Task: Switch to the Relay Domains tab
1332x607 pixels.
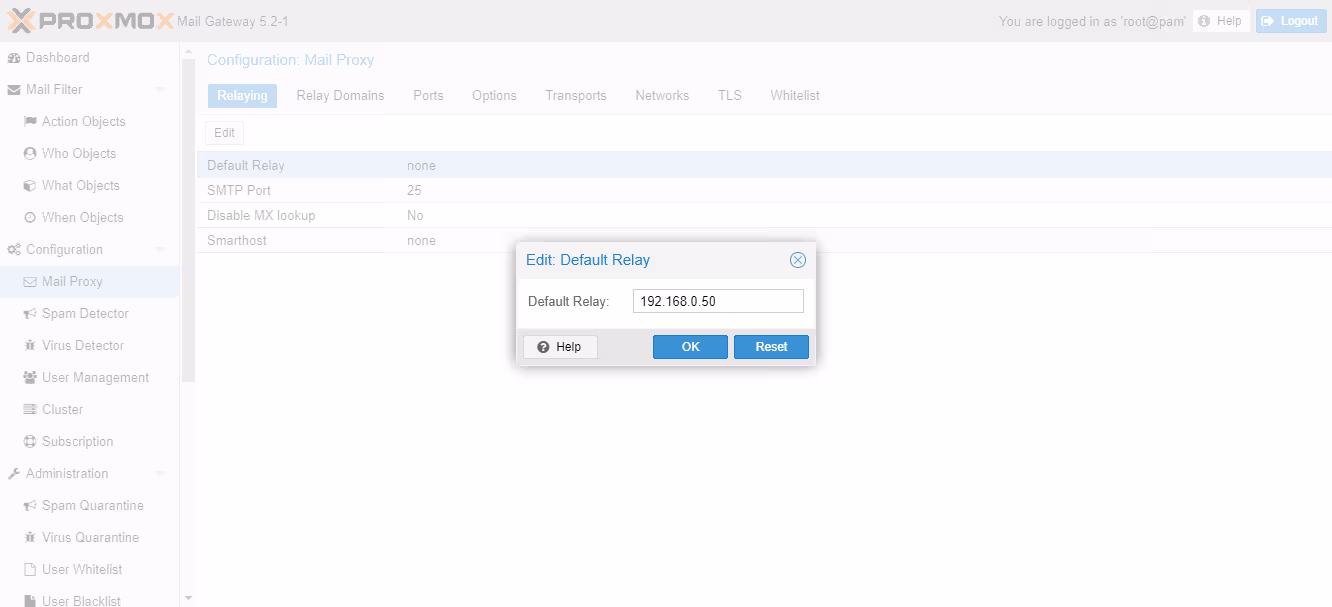Action: 340,96
